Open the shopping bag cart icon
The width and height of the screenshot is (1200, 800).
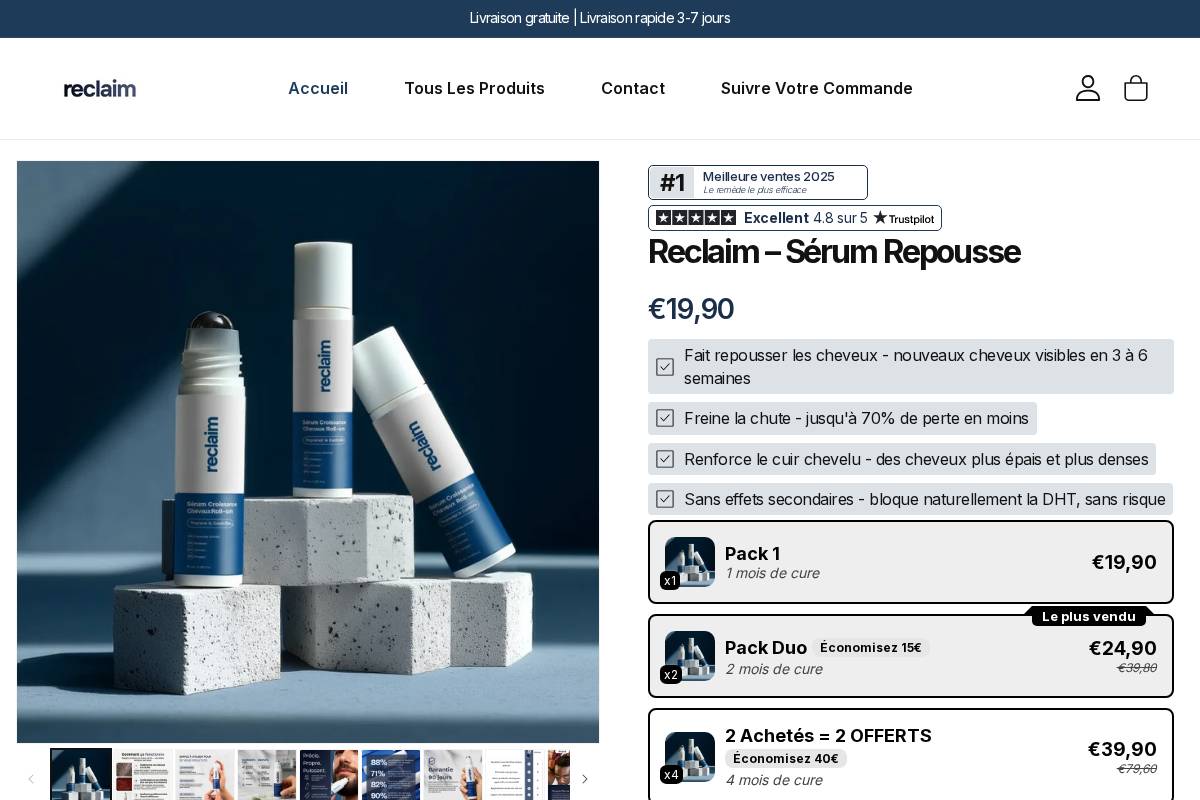point(1136,88)
